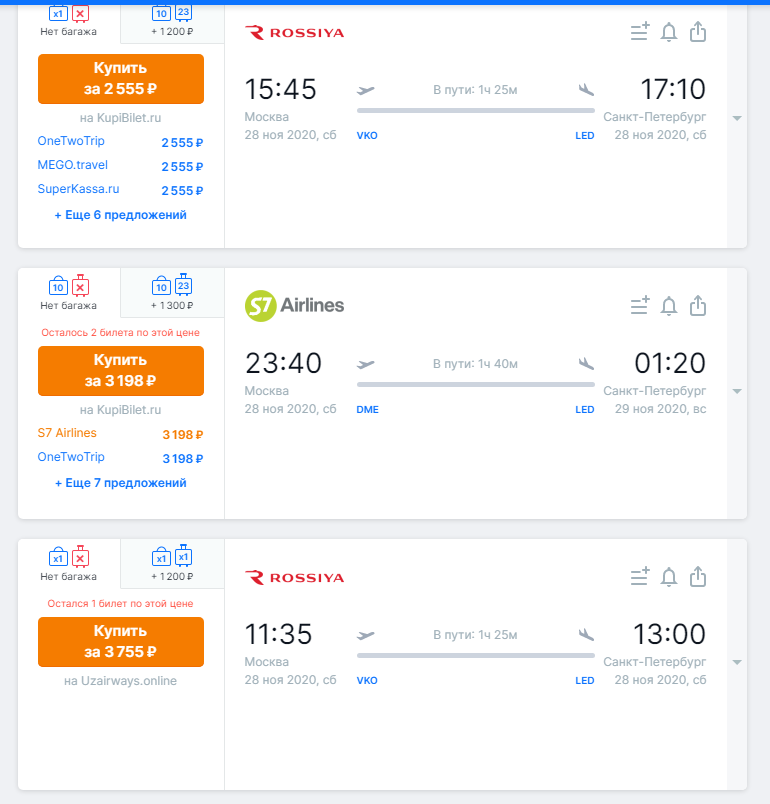This screenshot has width=770, height=804.
Task: Click the bell icon for Rossiya 11:35 flight
Action: tap(668, 577)
